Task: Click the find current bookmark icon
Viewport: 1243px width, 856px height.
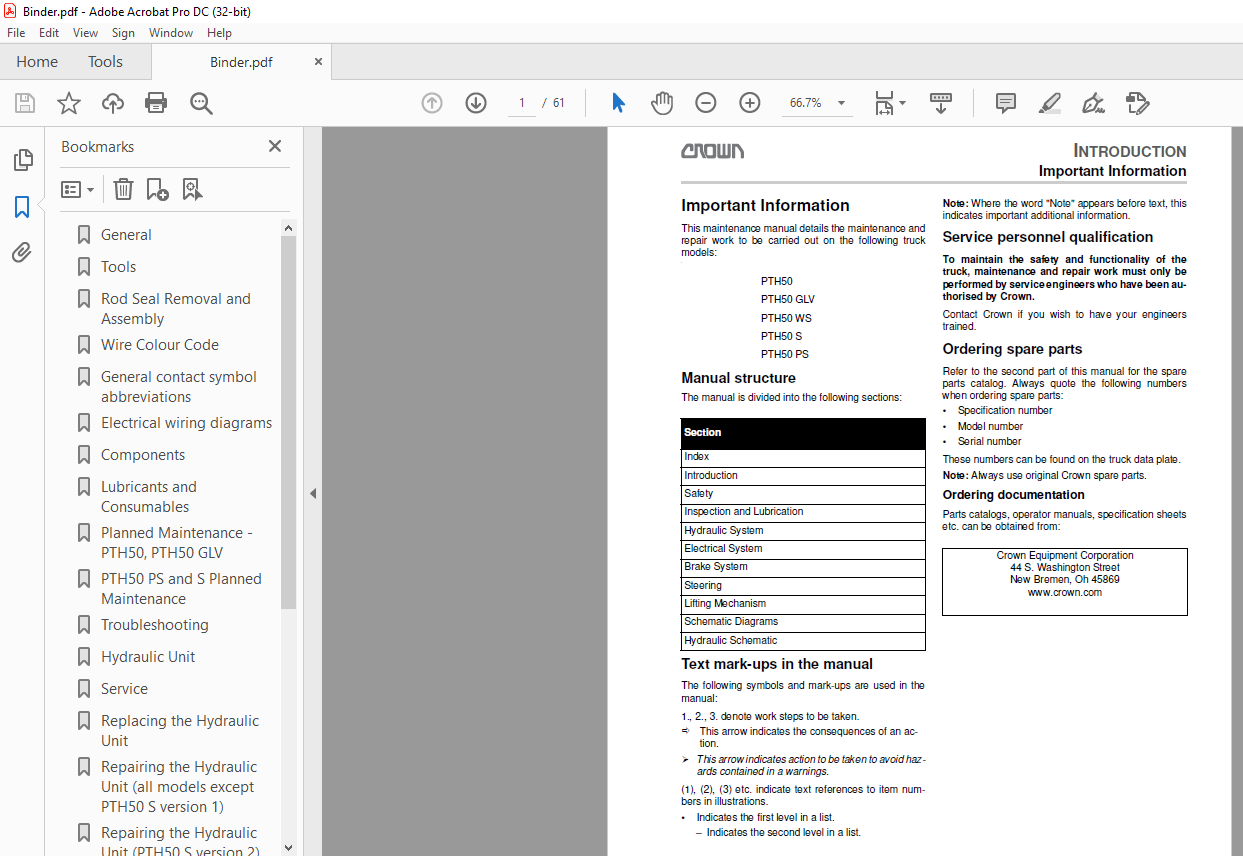Action: click(192, 189)
